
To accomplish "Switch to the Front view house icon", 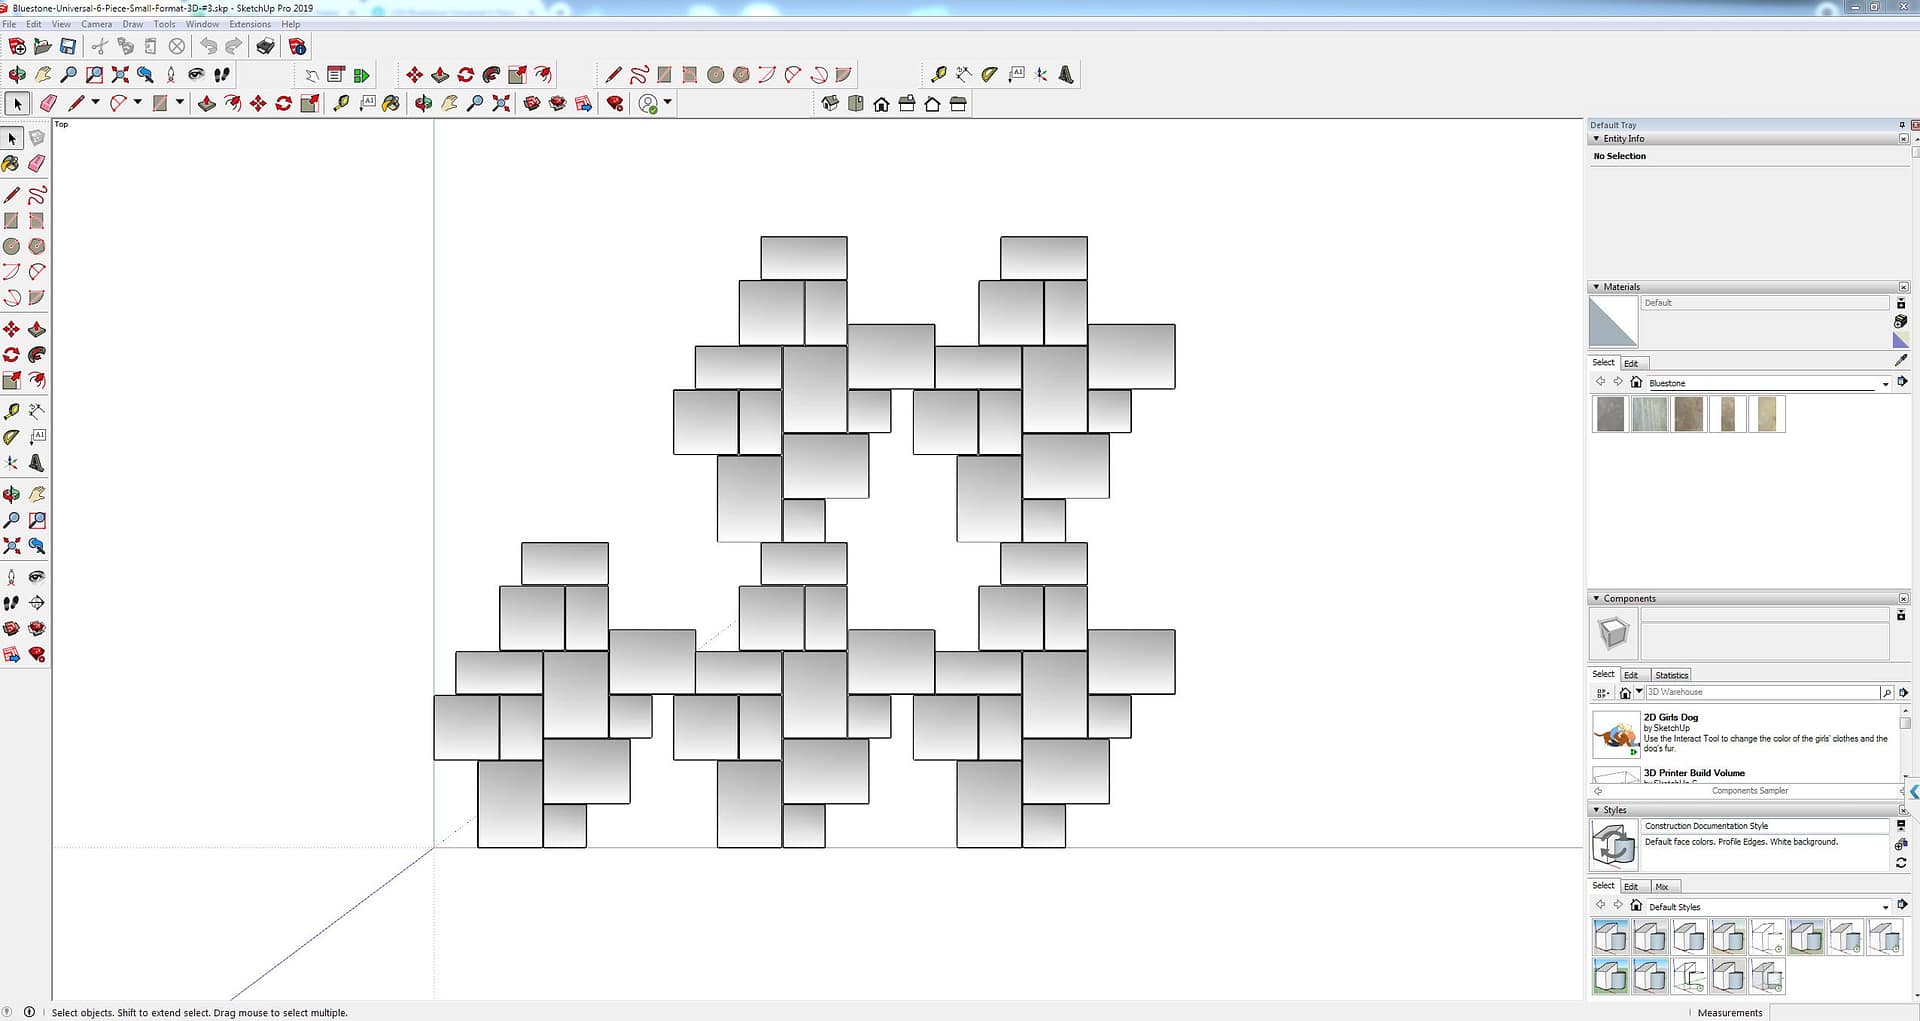I will 881,104.
